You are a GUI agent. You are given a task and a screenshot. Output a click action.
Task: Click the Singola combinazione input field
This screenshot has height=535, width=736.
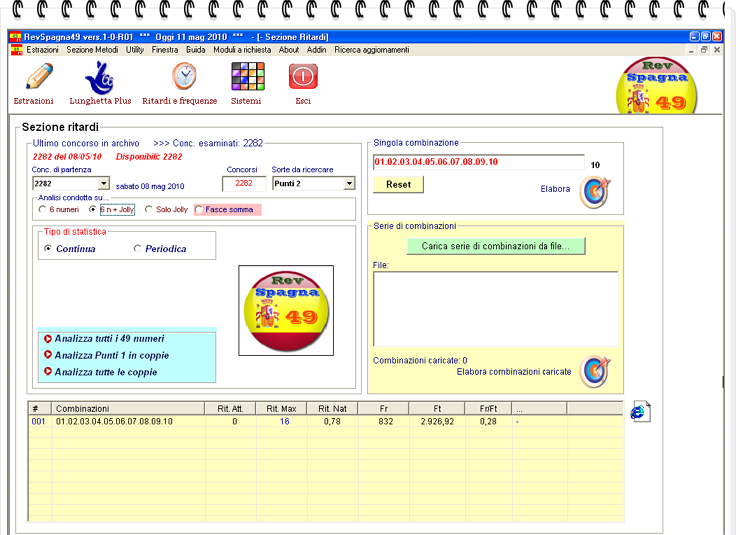479,162
